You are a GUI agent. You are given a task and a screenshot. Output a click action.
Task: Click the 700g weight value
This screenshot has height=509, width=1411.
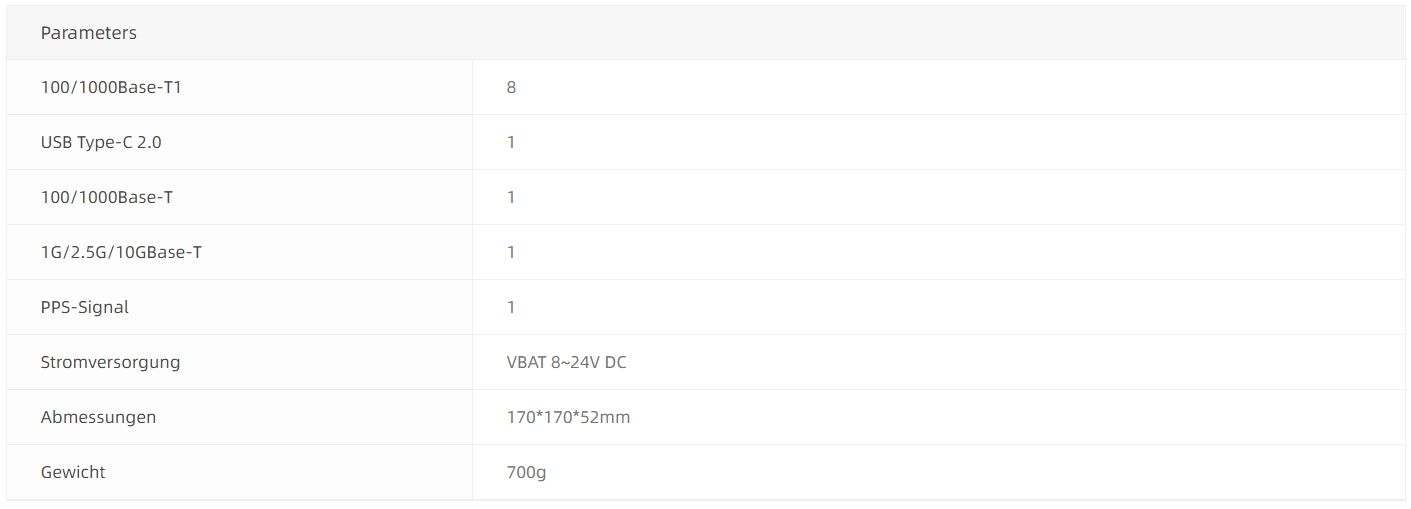[526, 472]
